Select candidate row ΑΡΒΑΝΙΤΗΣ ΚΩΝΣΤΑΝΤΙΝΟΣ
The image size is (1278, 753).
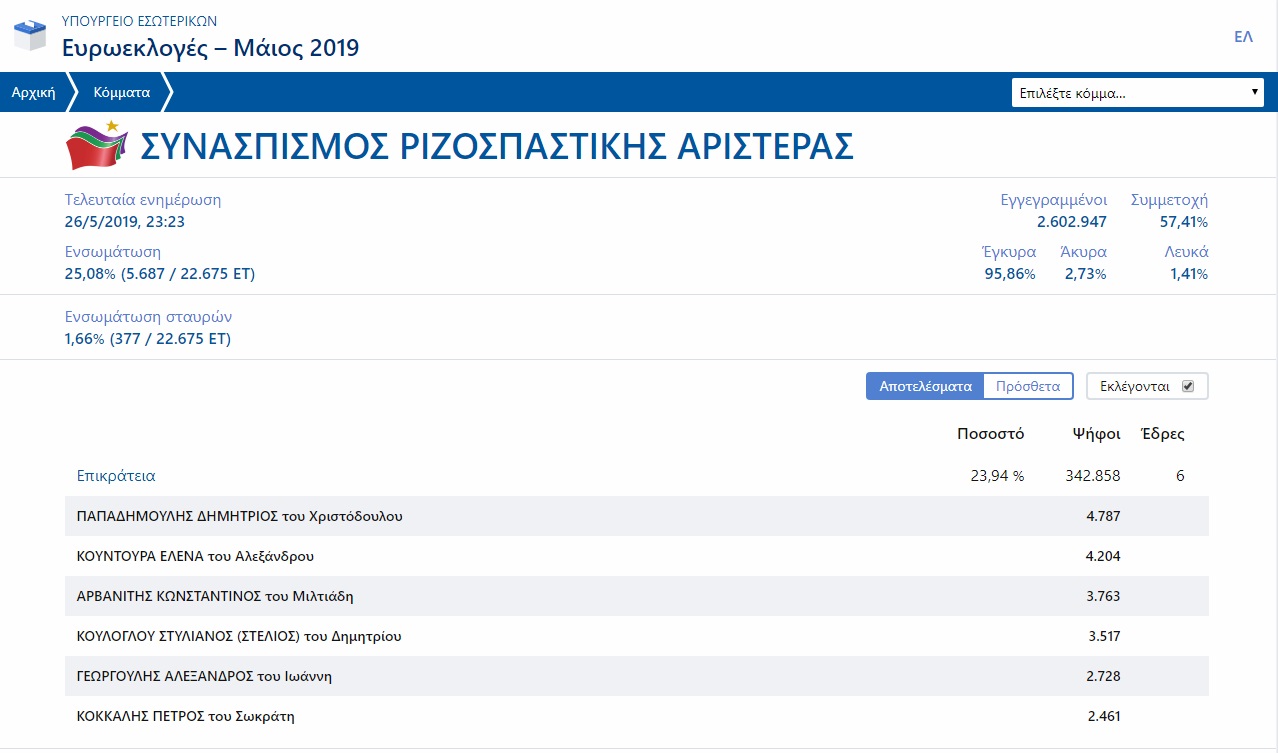pyautogui.click(x=215, y=596)
